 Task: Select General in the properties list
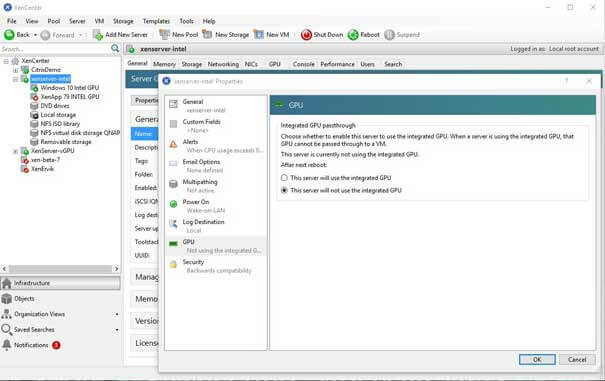(216, 106)
